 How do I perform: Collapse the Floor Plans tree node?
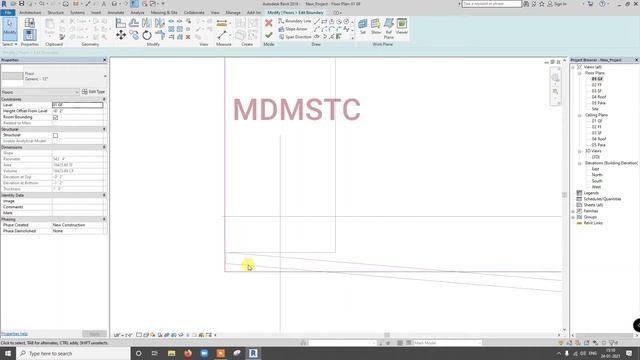tap(580, 73)
